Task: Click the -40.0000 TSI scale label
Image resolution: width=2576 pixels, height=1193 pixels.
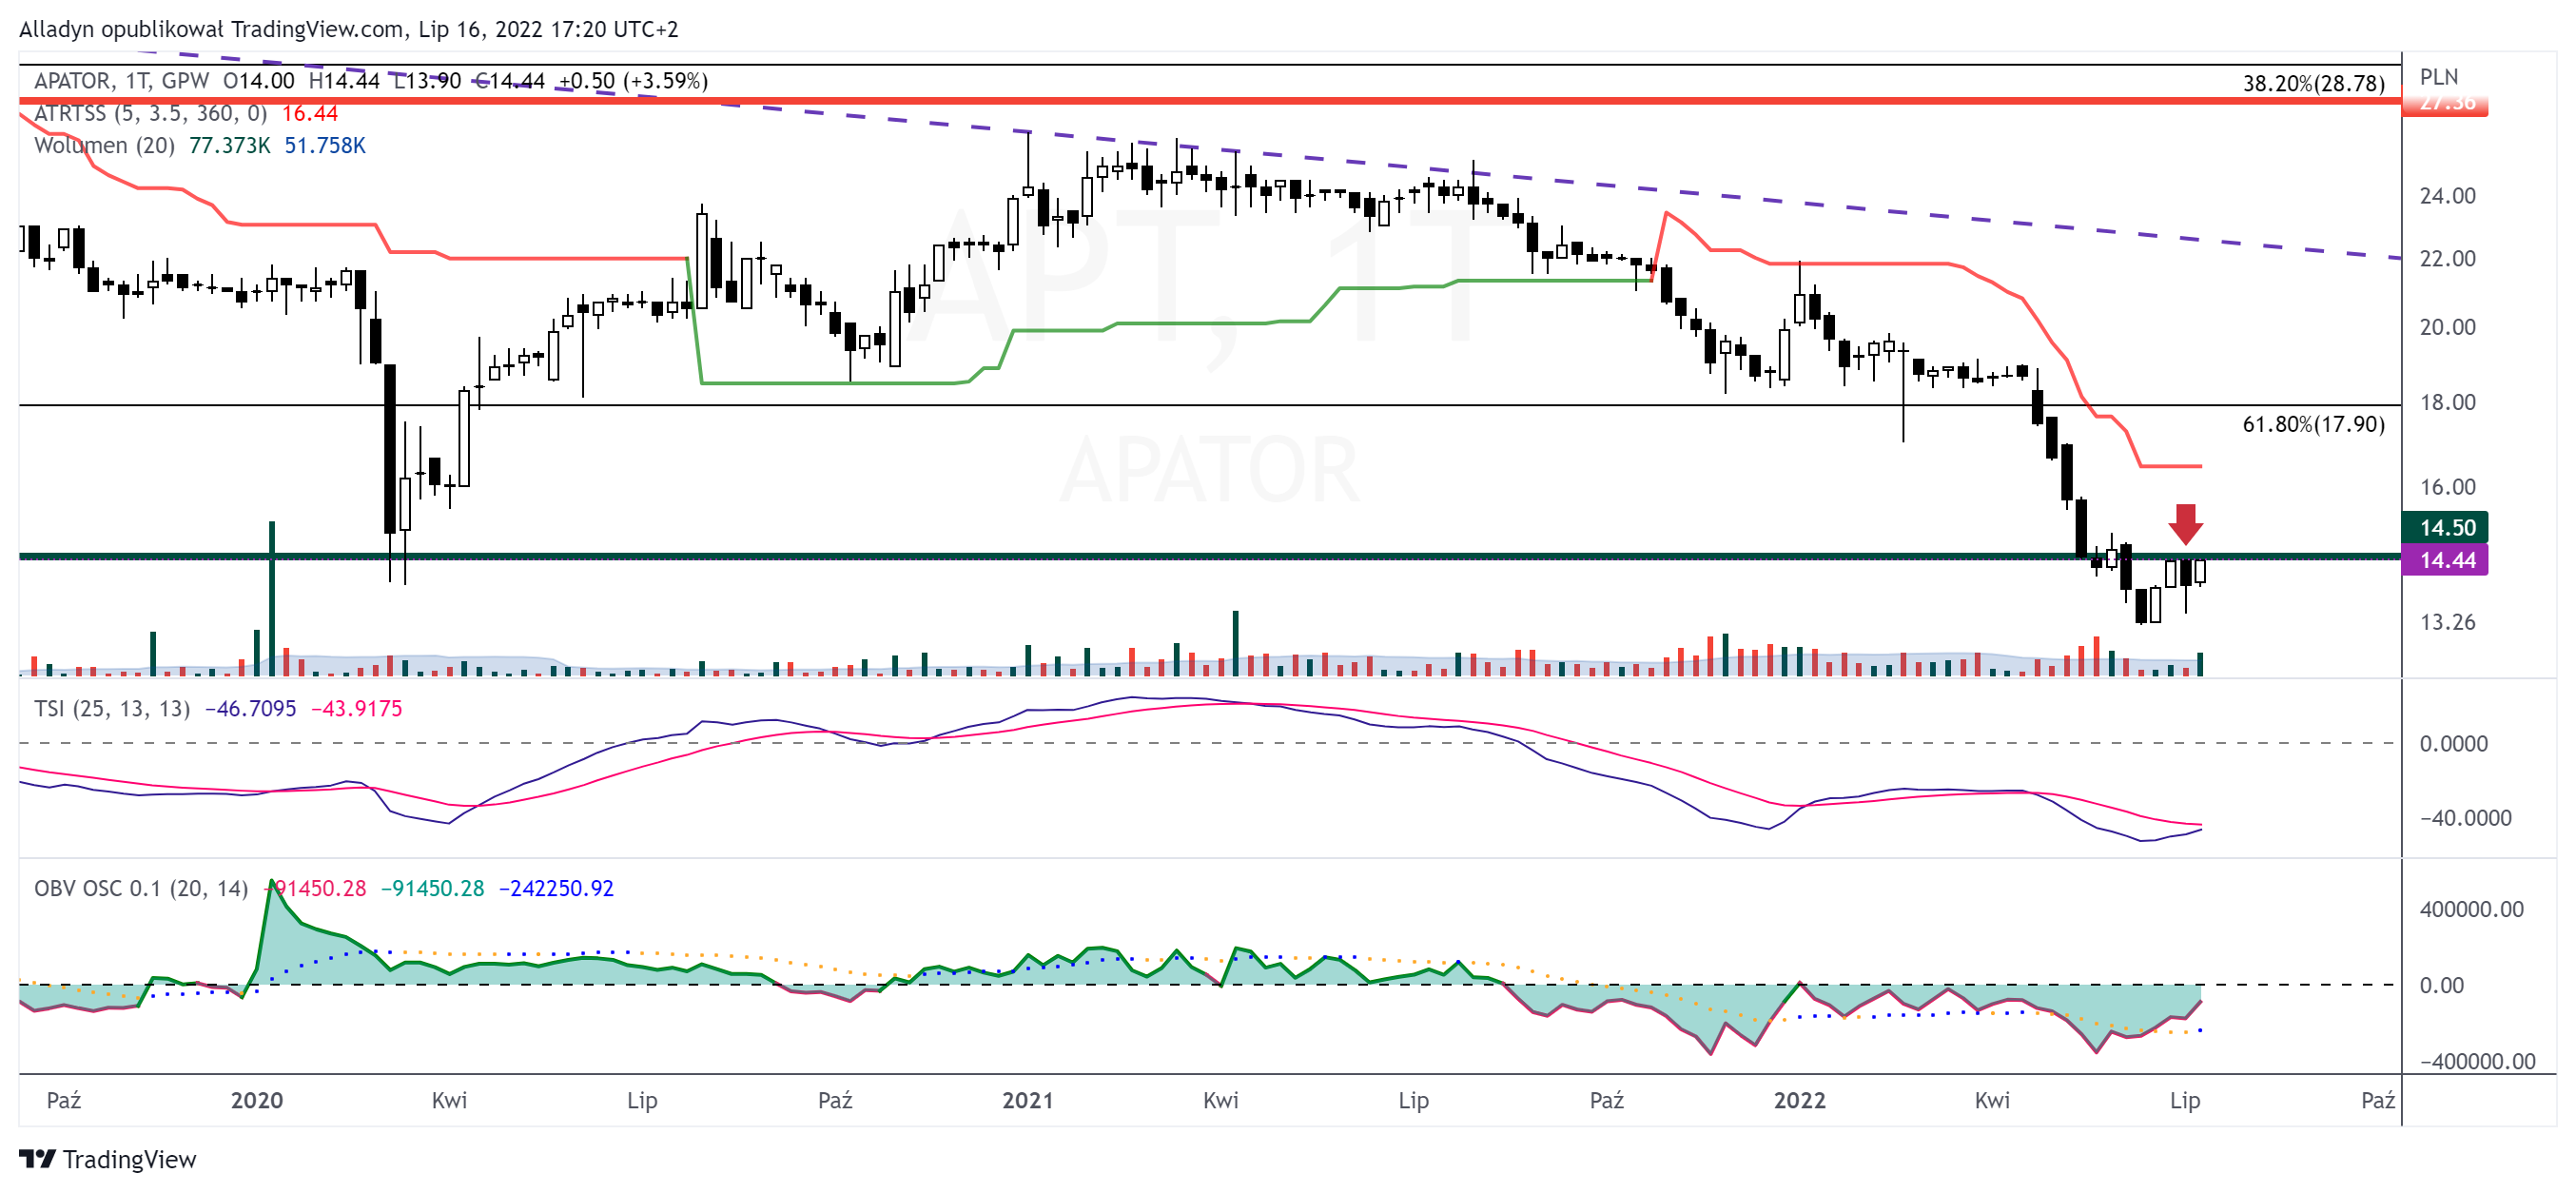Action: (x=2465, y=818)
